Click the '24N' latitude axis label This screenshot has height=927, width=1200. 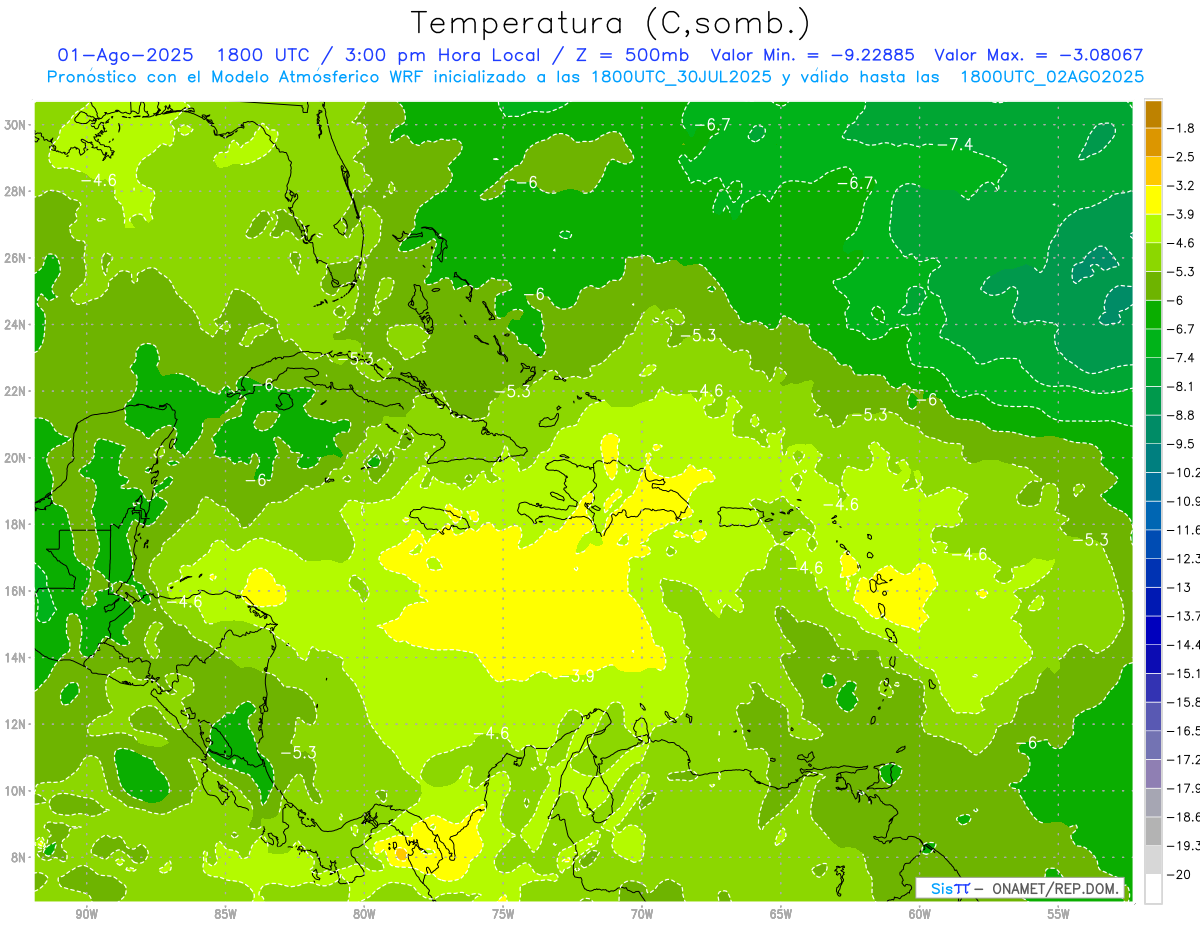tap(17, 325)
